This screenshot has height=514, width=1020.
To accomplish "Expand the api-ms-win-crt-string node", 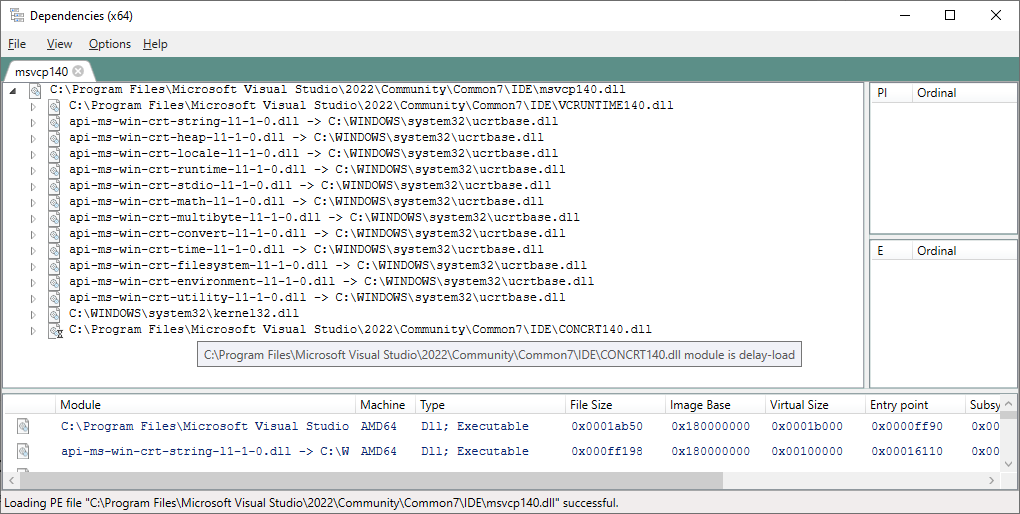I will (x=33, y=122).
